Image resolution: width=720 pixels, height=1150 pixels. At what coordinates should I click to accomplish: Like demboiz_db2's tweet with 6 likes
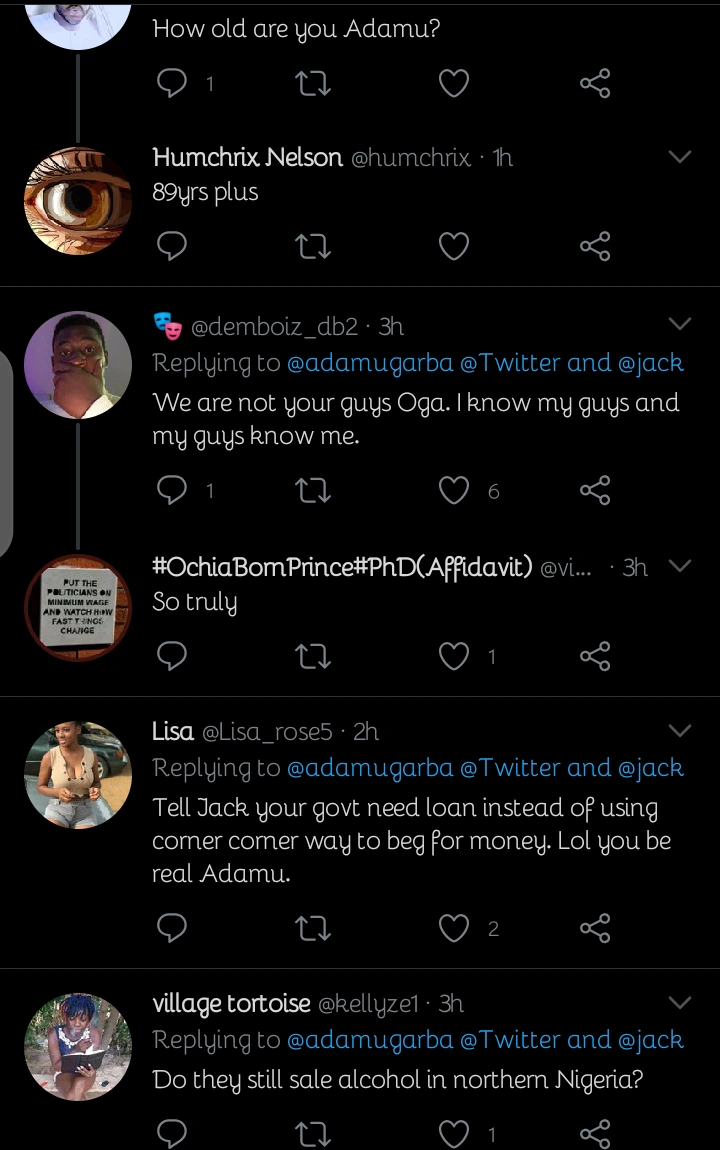(x=454, y=490)
